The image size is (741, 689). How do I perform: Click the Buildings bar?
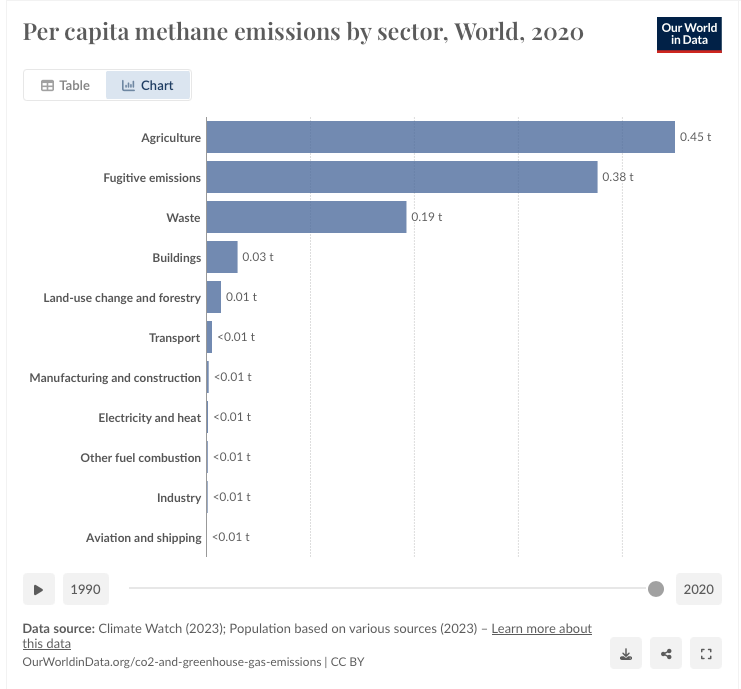[x=222, y=257]
